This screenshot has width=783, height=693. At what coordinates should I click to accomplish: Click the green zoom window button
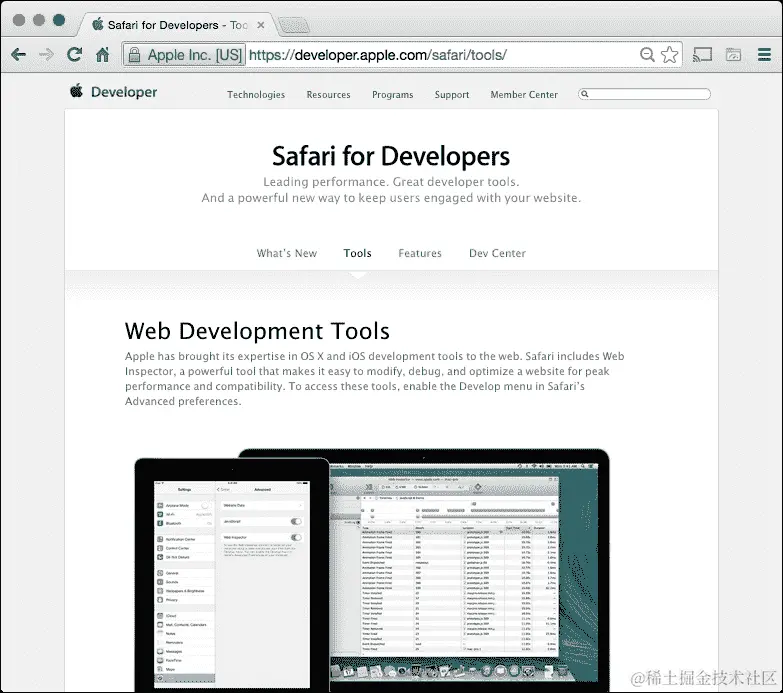(x=59, y=20)
